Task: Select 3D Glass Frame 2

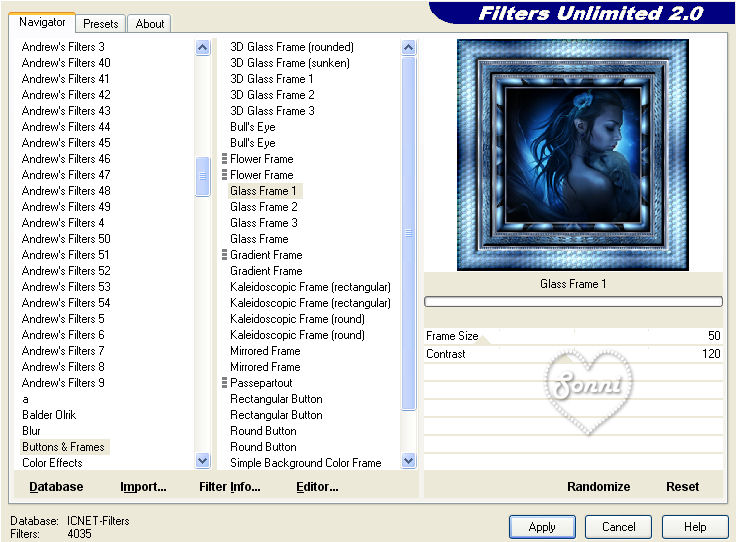Action: click(x=272, y=95)
